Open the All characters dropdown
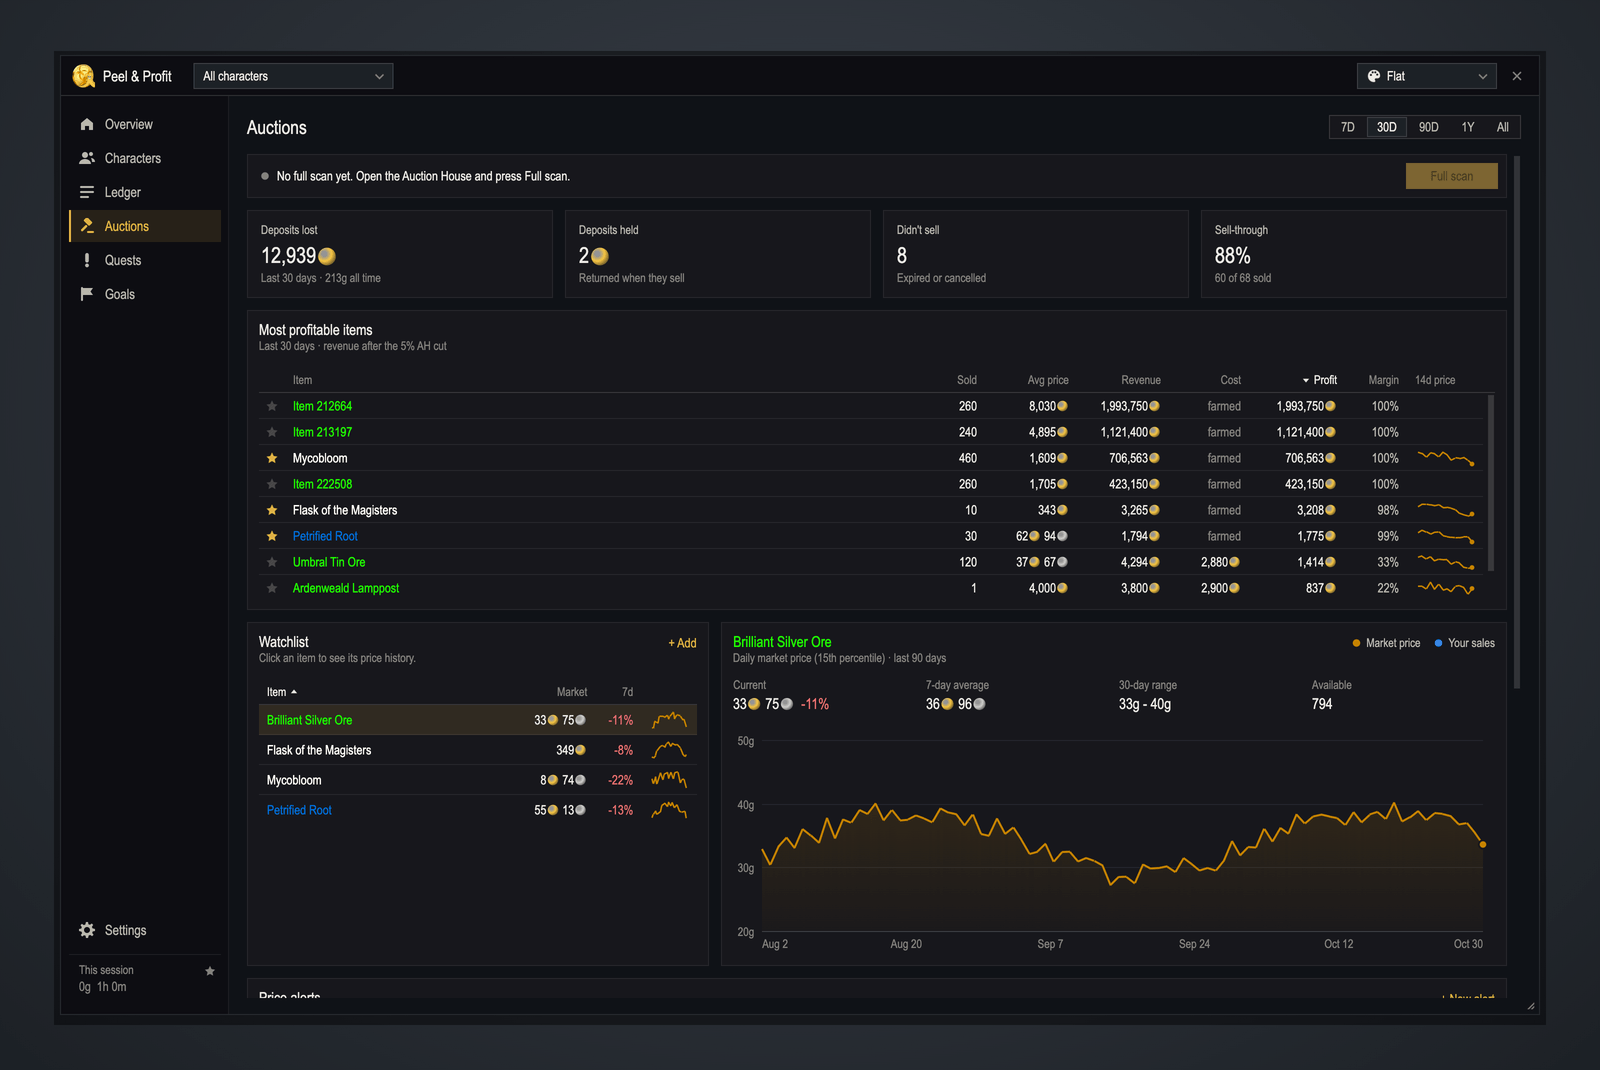1600x1070 pixels. [x=293, y=76]
